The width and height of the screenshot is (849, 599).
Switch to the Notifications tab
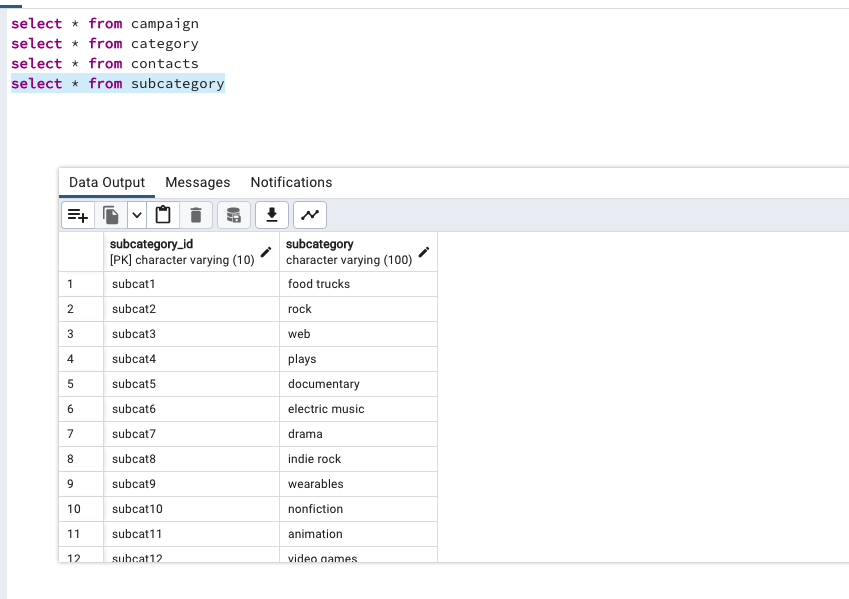pos(291,182)
